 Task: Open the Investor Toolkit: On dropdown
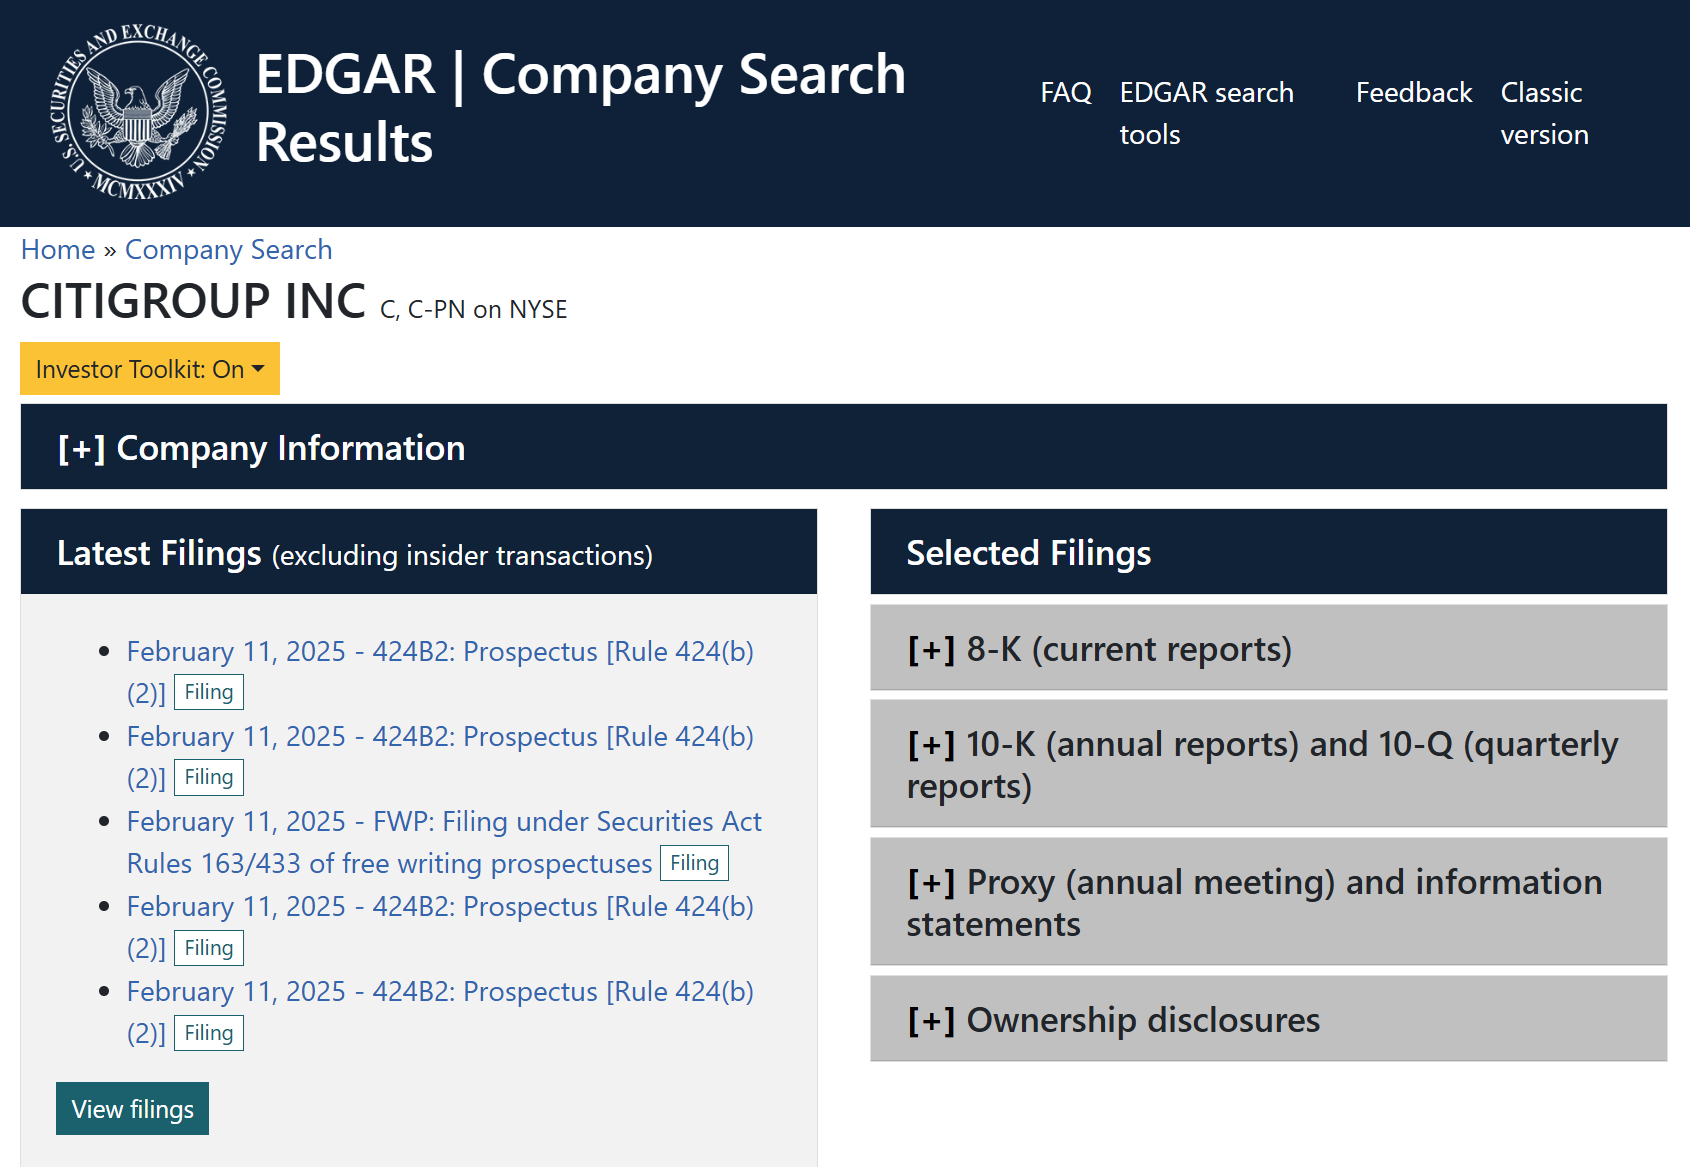click(150, 369)
